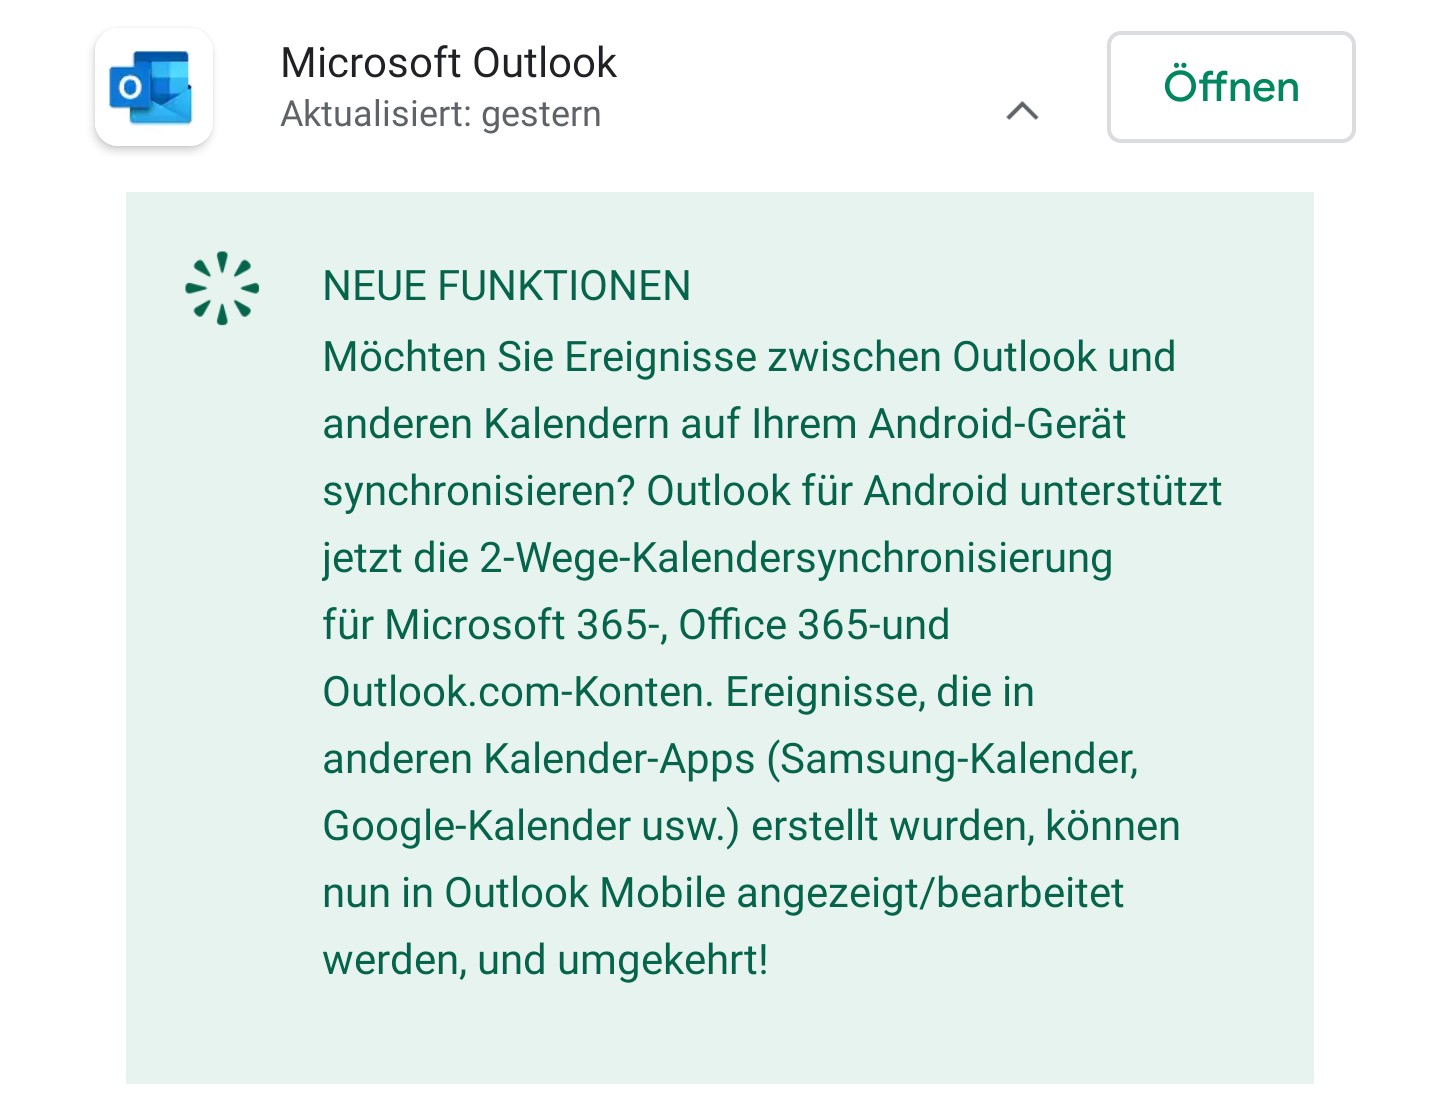1440x1117 pixels.
Task: Click the words 'erstellt wurden, können'
Action: [966, 826]
